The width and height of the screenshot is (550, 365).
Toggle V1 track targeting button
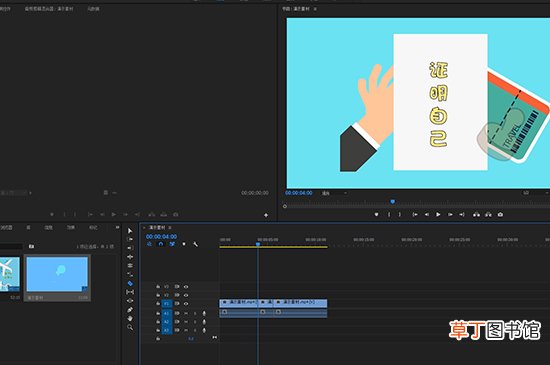167,304
